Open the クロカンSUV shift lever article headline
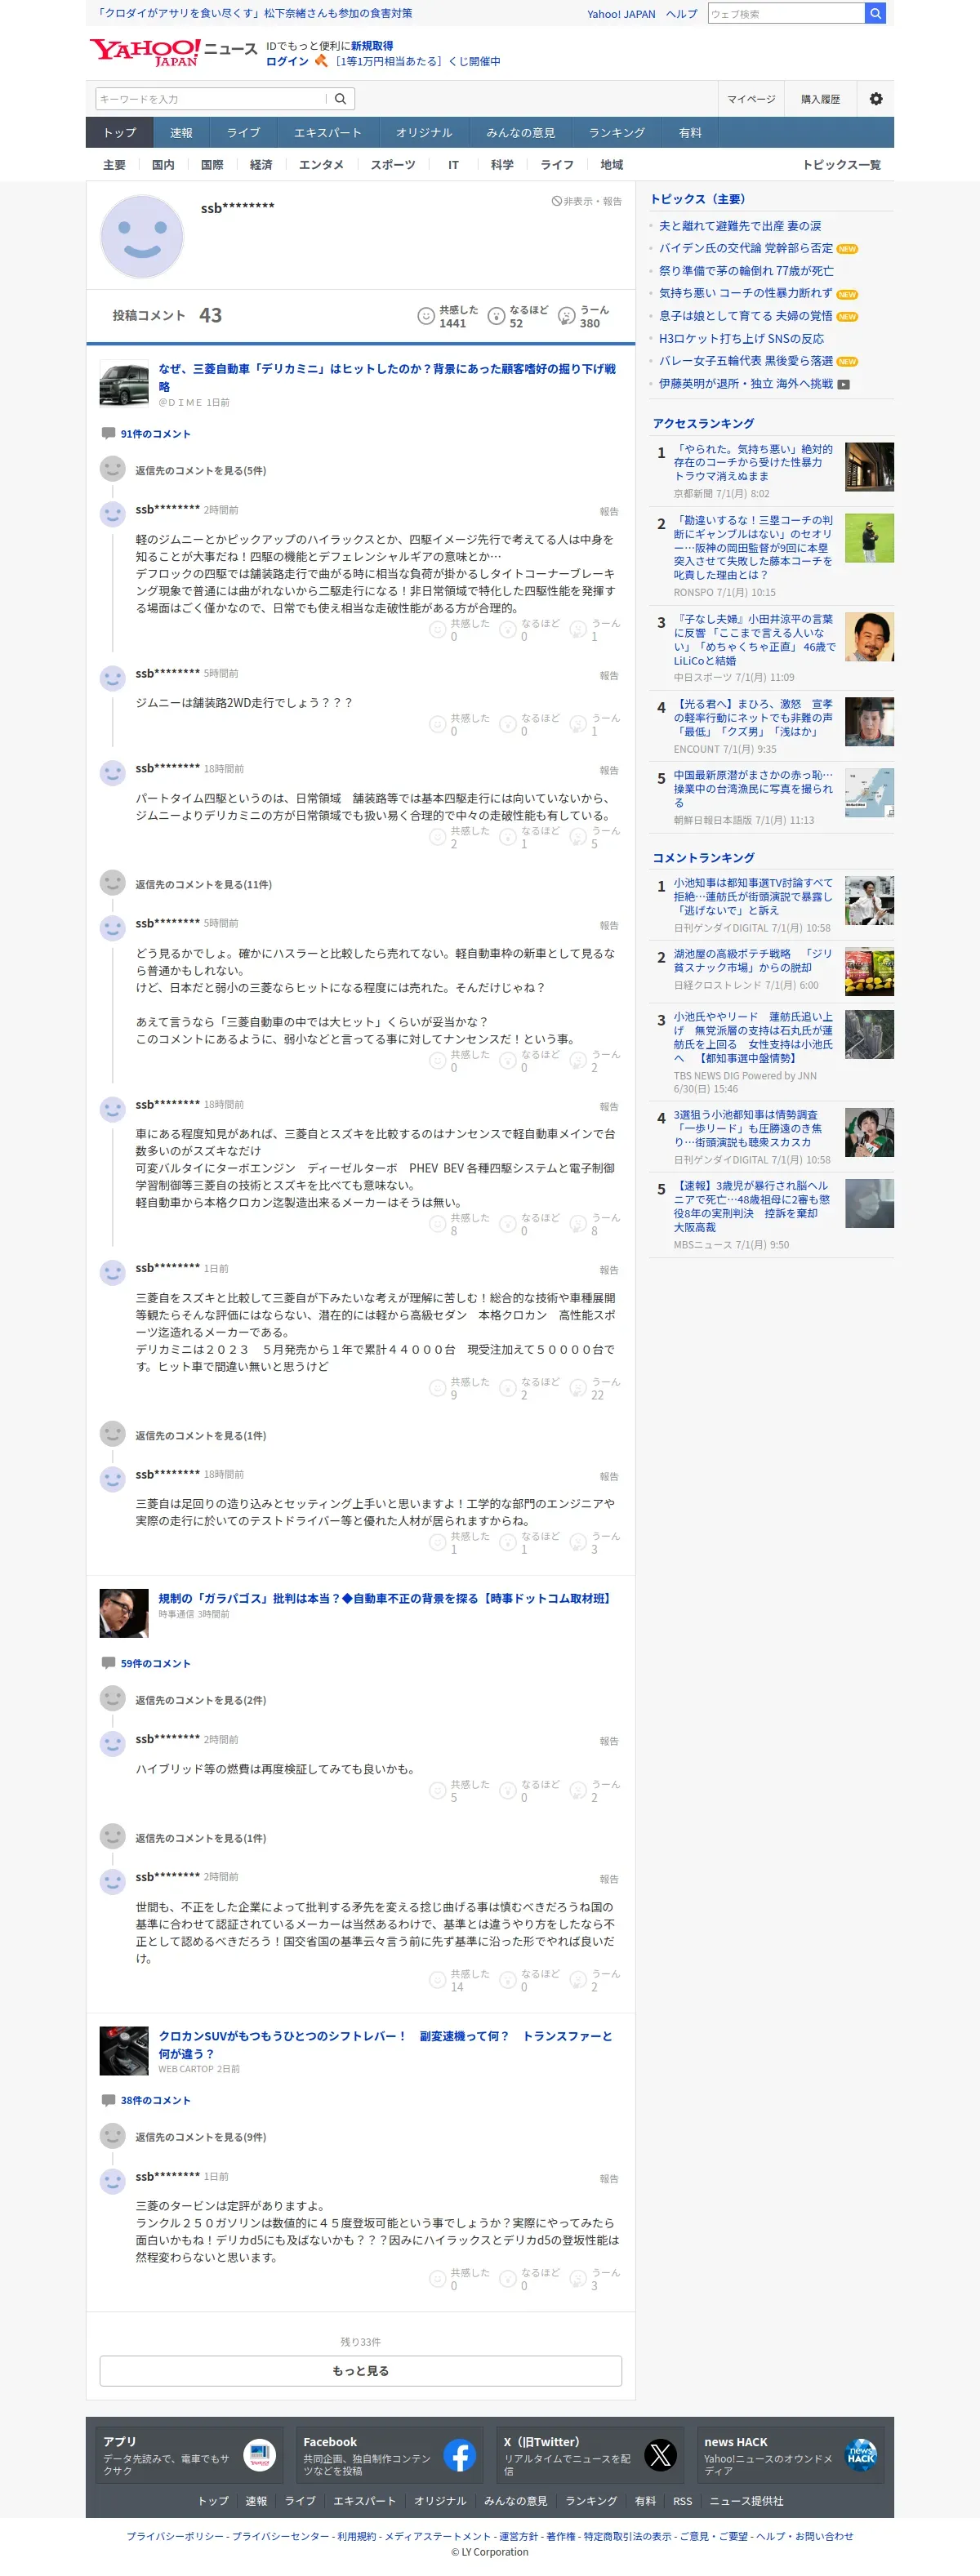The image size is (980, 2576). 385,2044
